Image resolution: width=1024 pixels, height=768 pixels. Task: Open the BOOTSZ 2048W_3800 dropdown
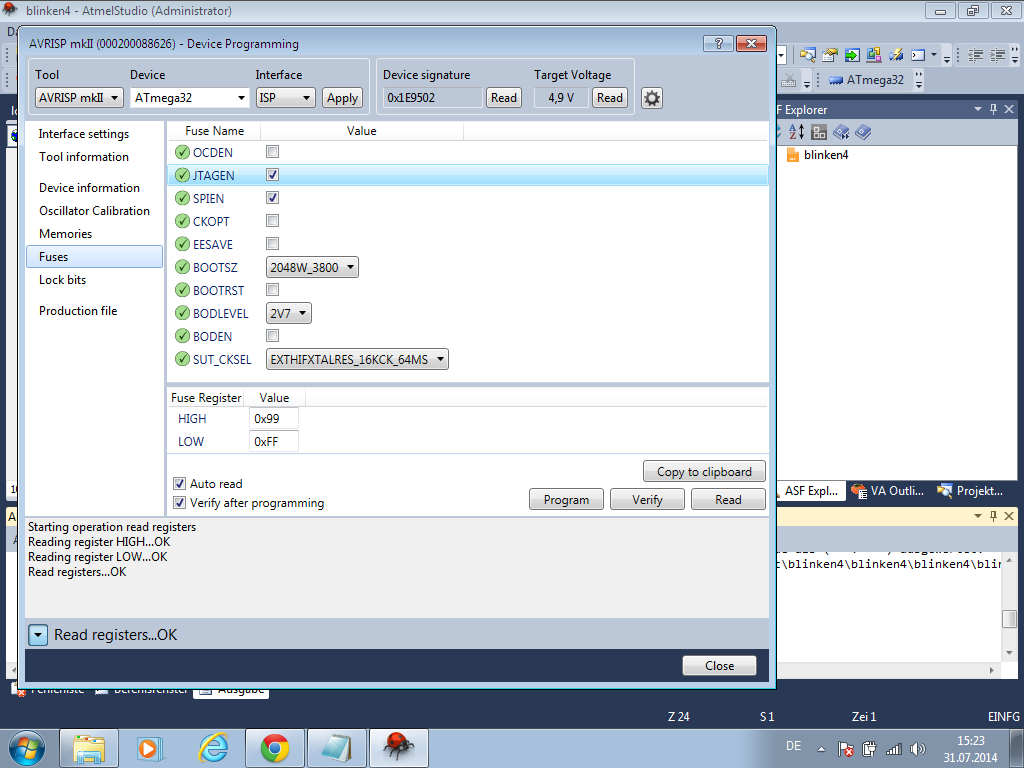(x=312, y=267)
